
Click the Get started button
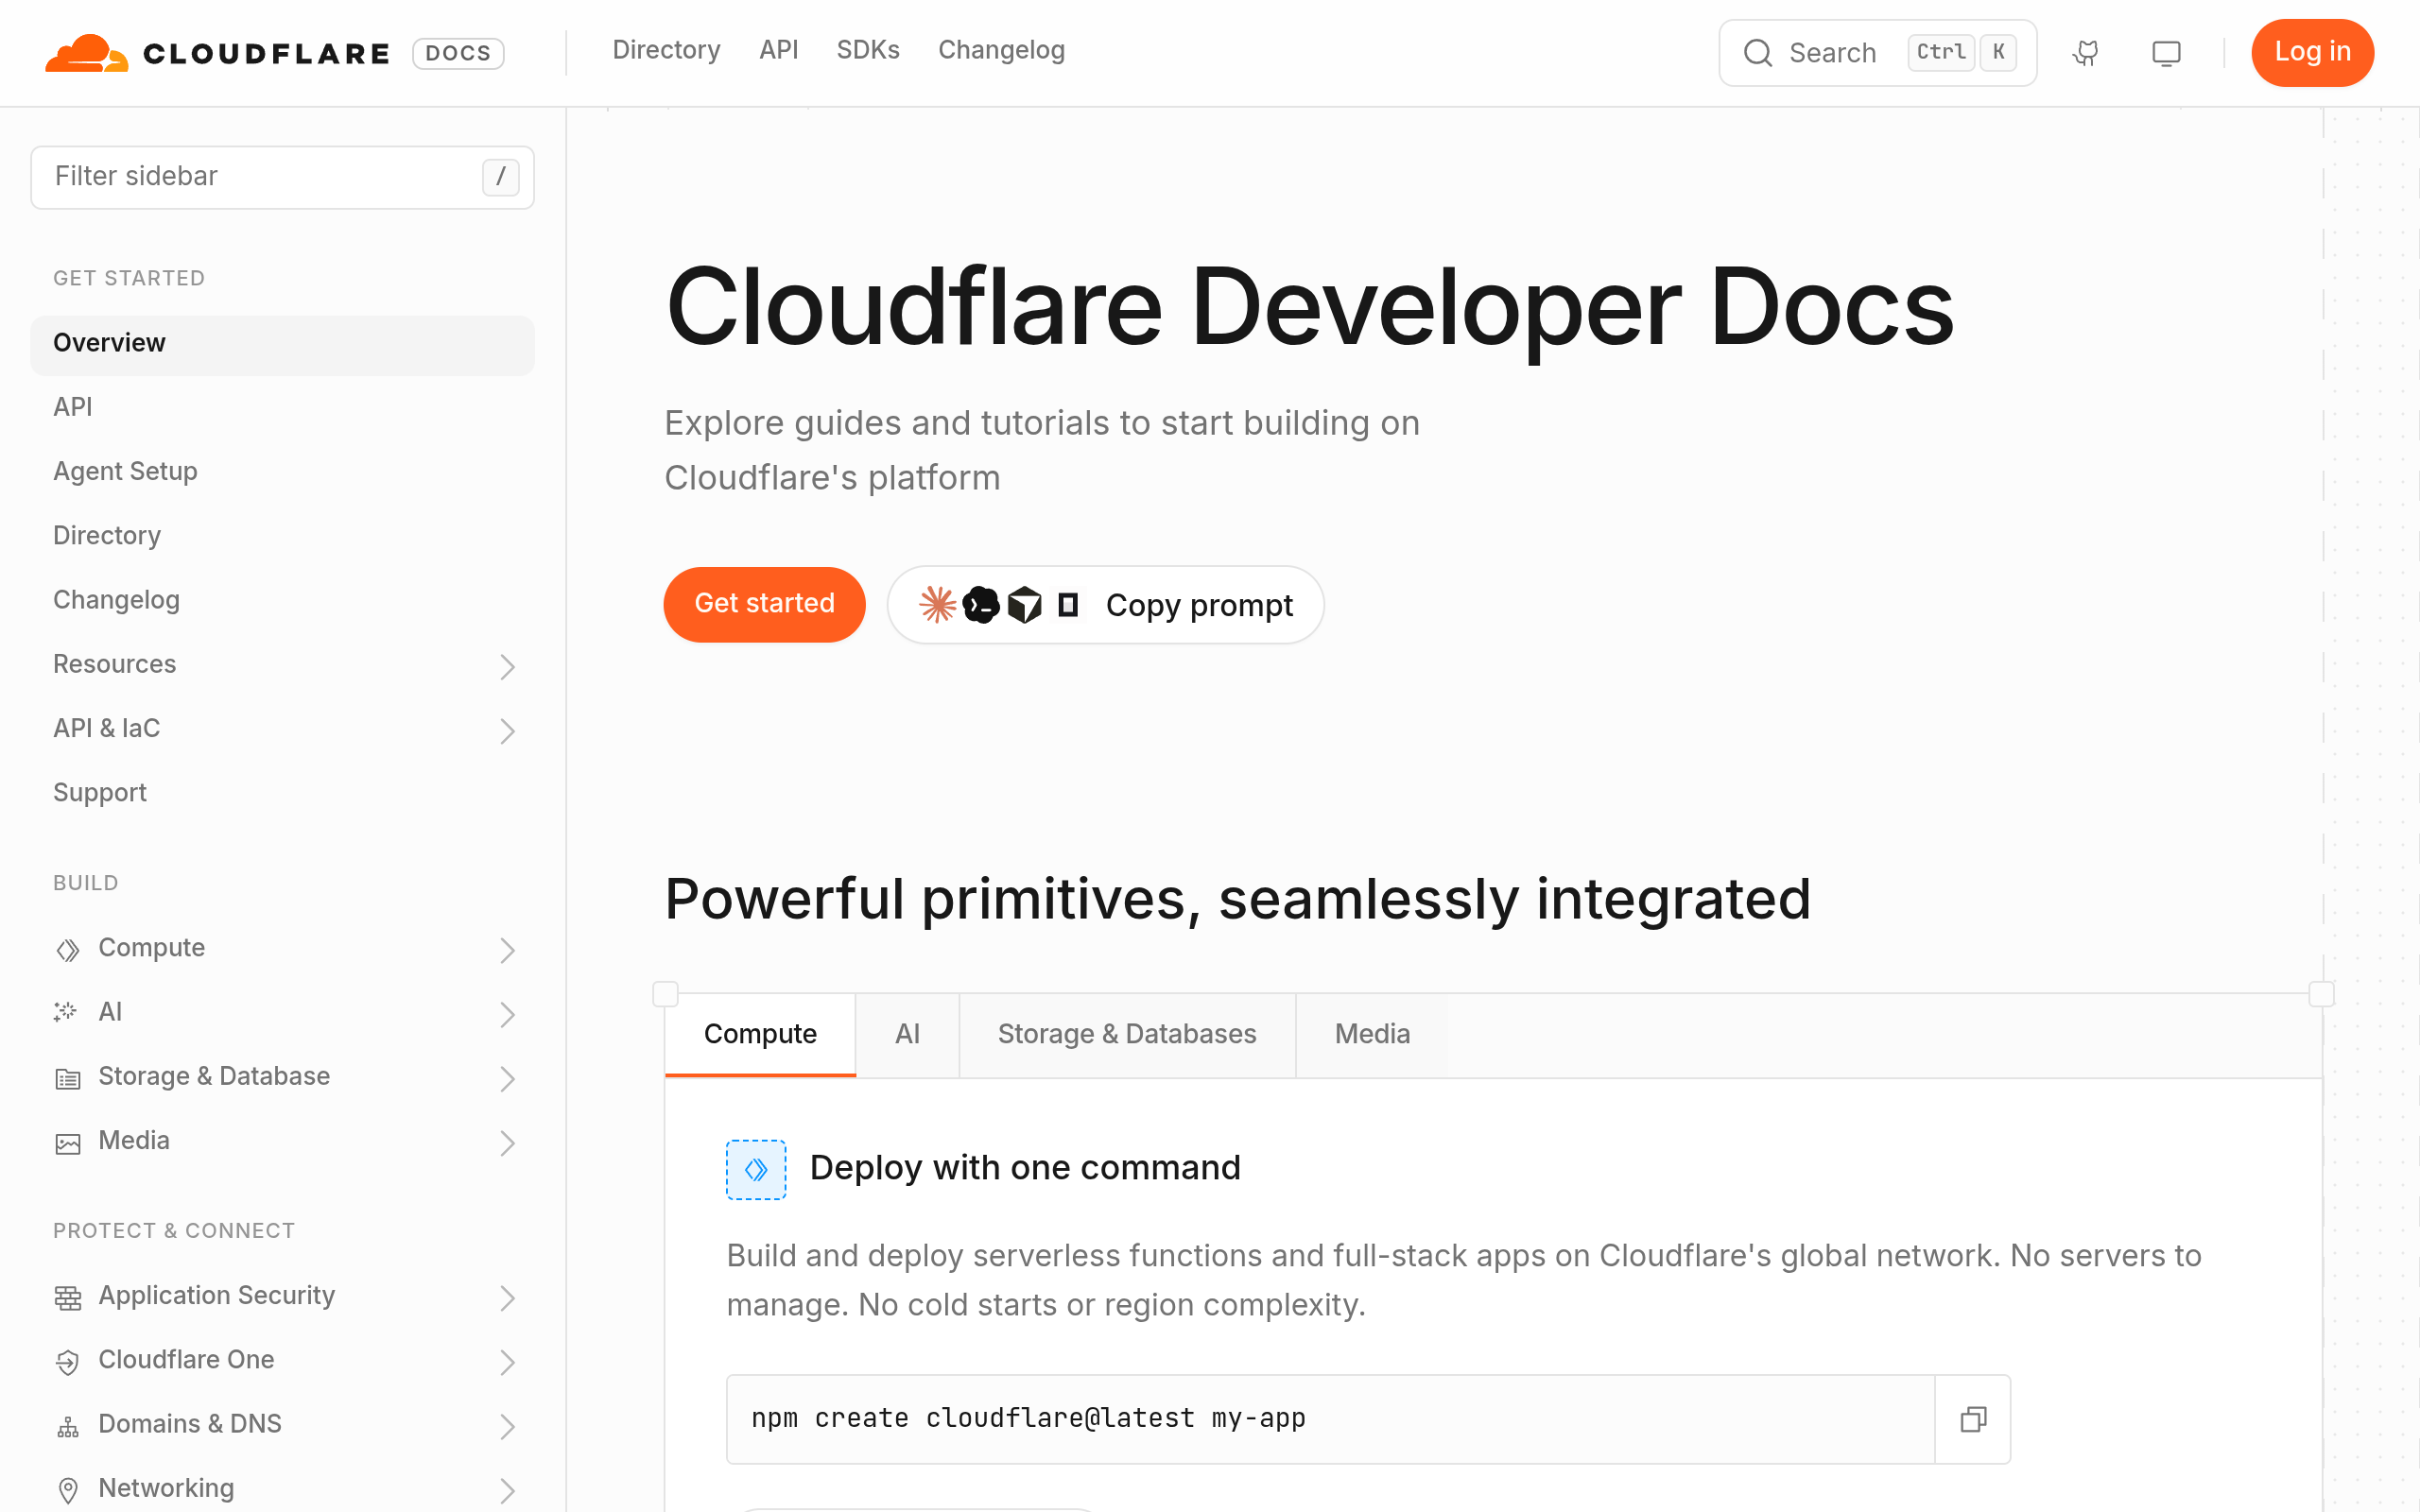point(764,604)
